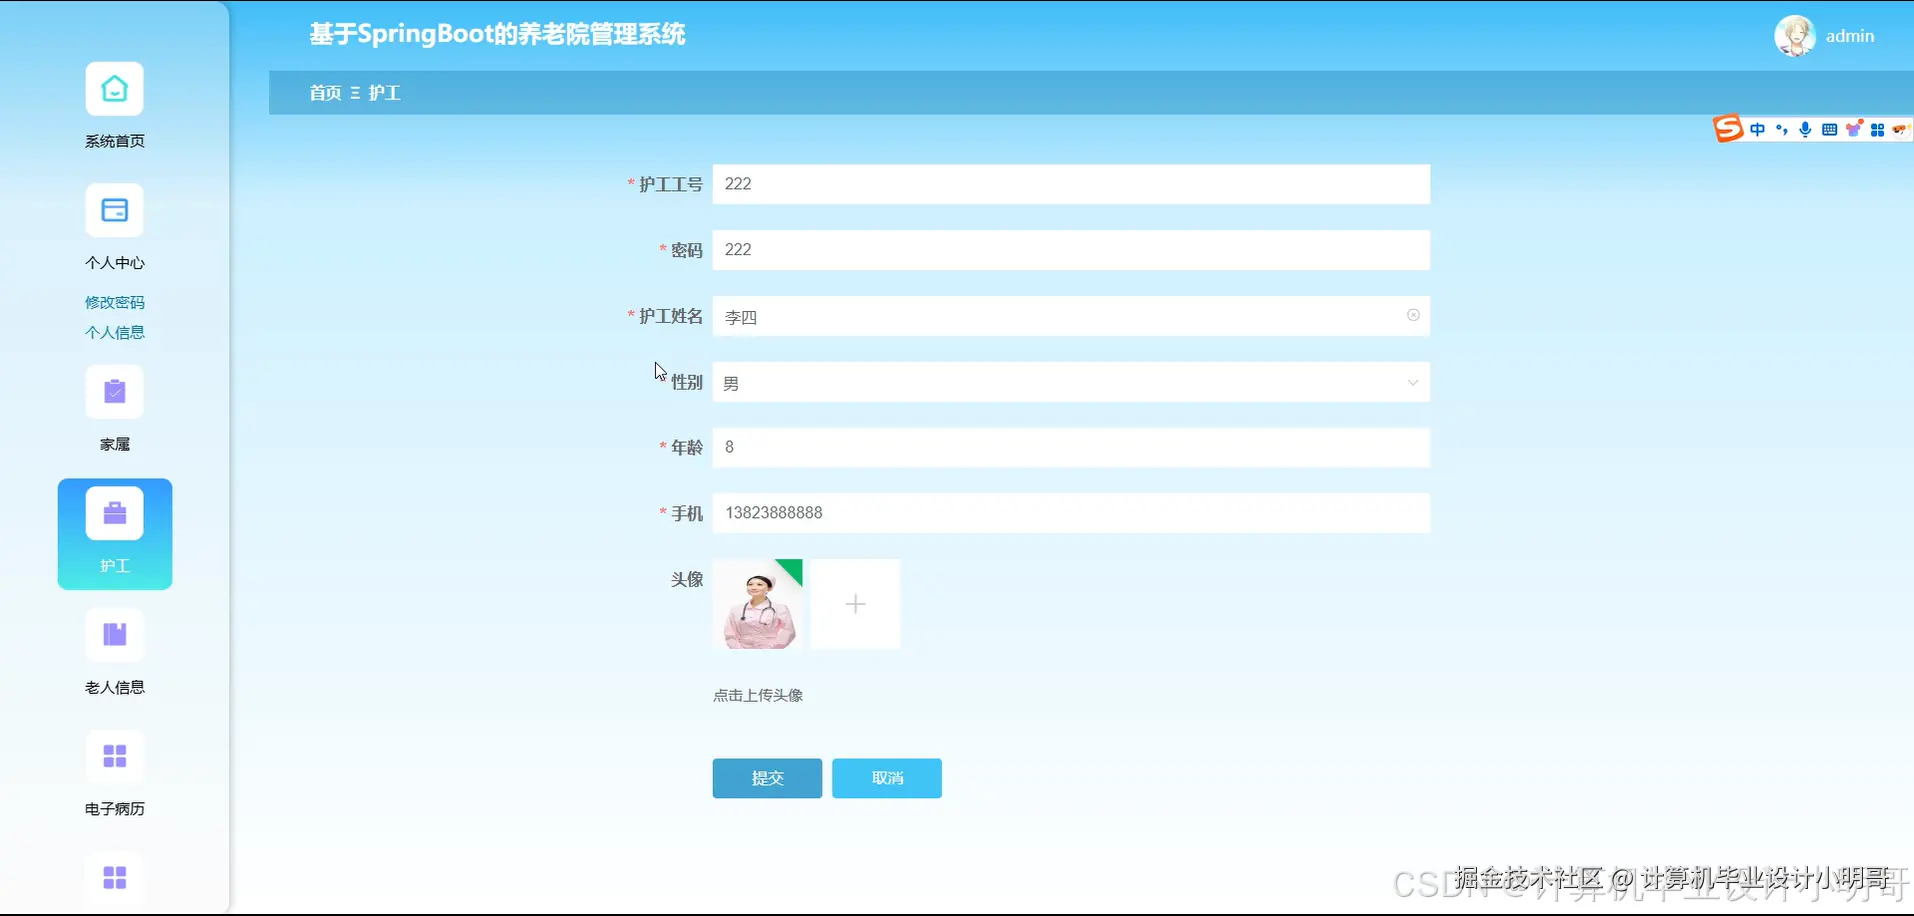Open 个人中心 personal center icon
Screen dimensions: 1914x916
[114, 210]
